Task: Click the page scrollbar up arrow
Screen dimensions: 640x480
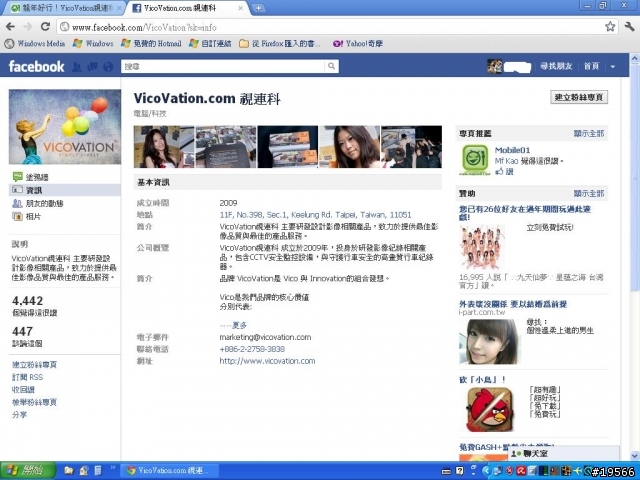Action: tap(635, 58)
